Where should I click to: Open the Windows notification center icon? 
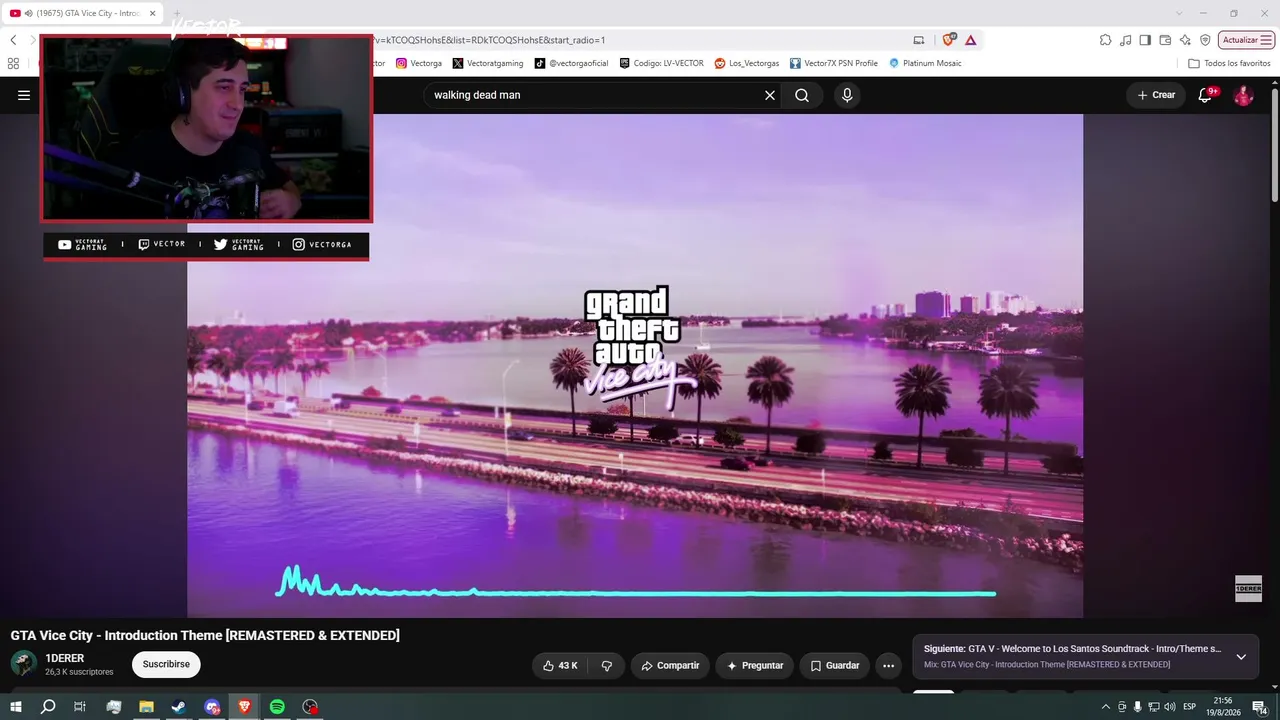point(1259,706)
